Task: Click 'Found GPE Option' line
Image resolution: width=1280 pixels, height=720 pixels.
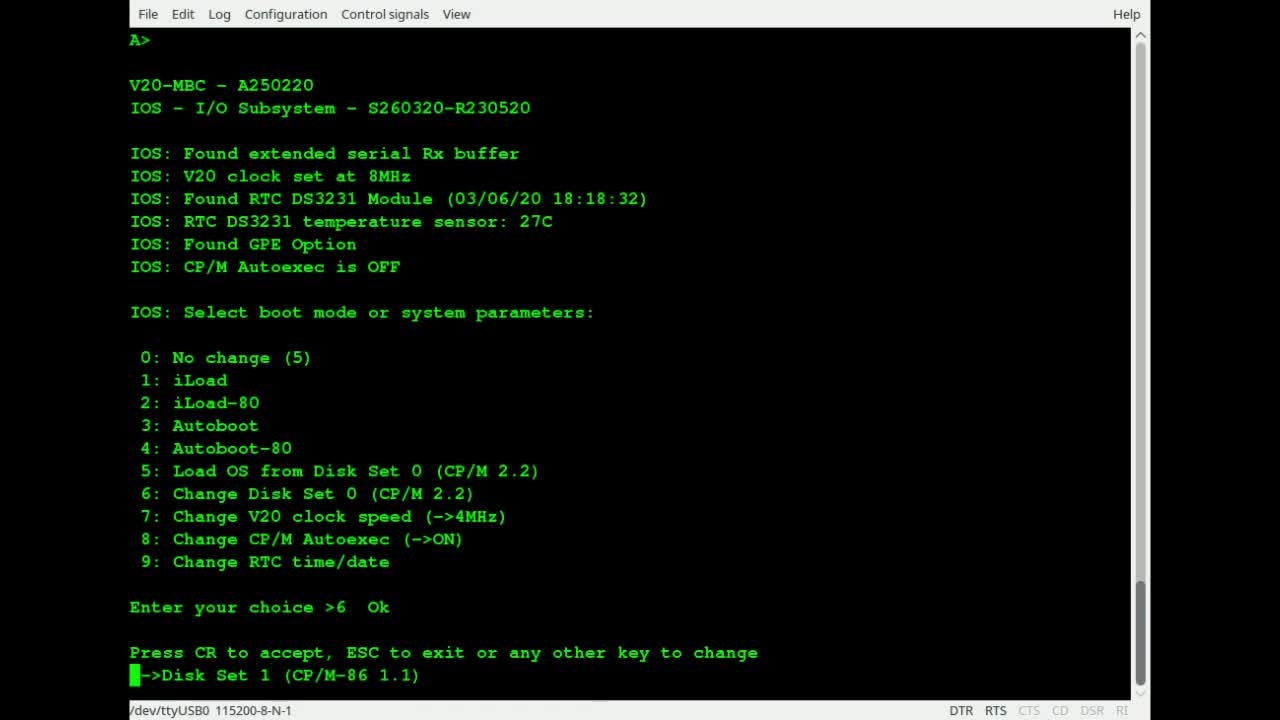Action: [243, 244]
